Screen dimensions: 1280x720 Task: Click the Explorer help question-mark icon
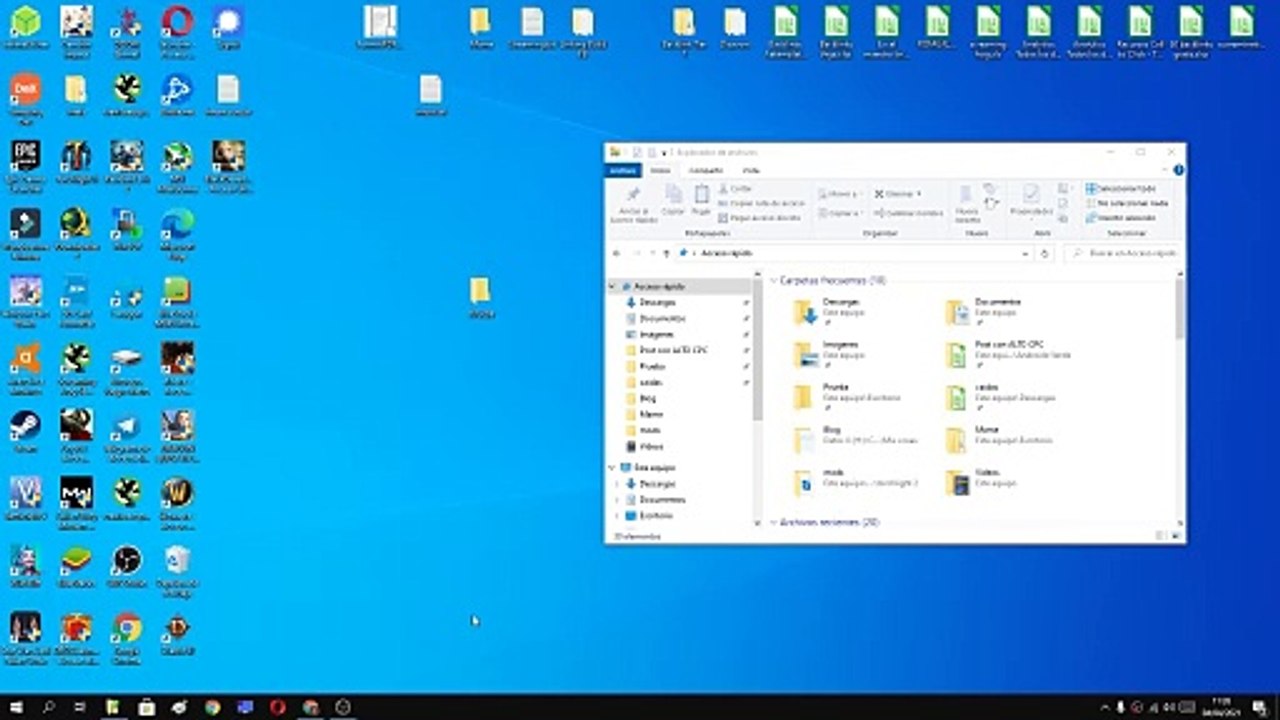pos(1178,171)
